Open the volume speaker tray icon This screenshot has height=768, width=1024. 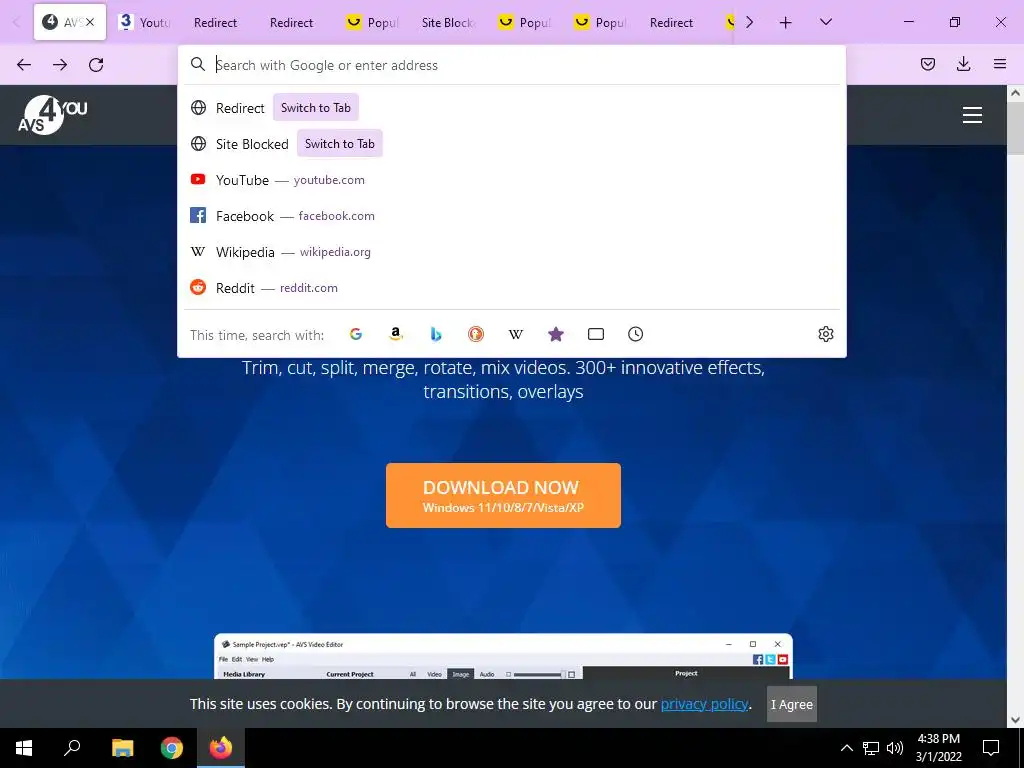click(x=895, y=748)
